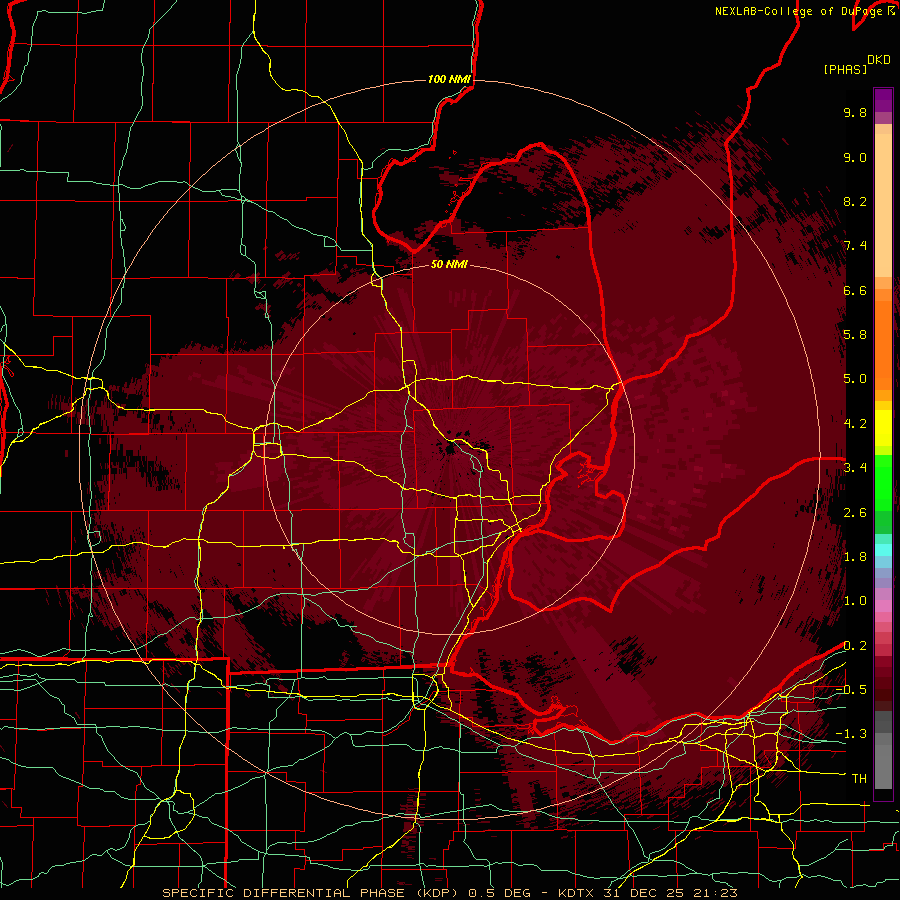Viewport: 900px width, 900px height.
Task: Click the NEXLAB-College of DuPage credit text
Action: tap(798, 11)
